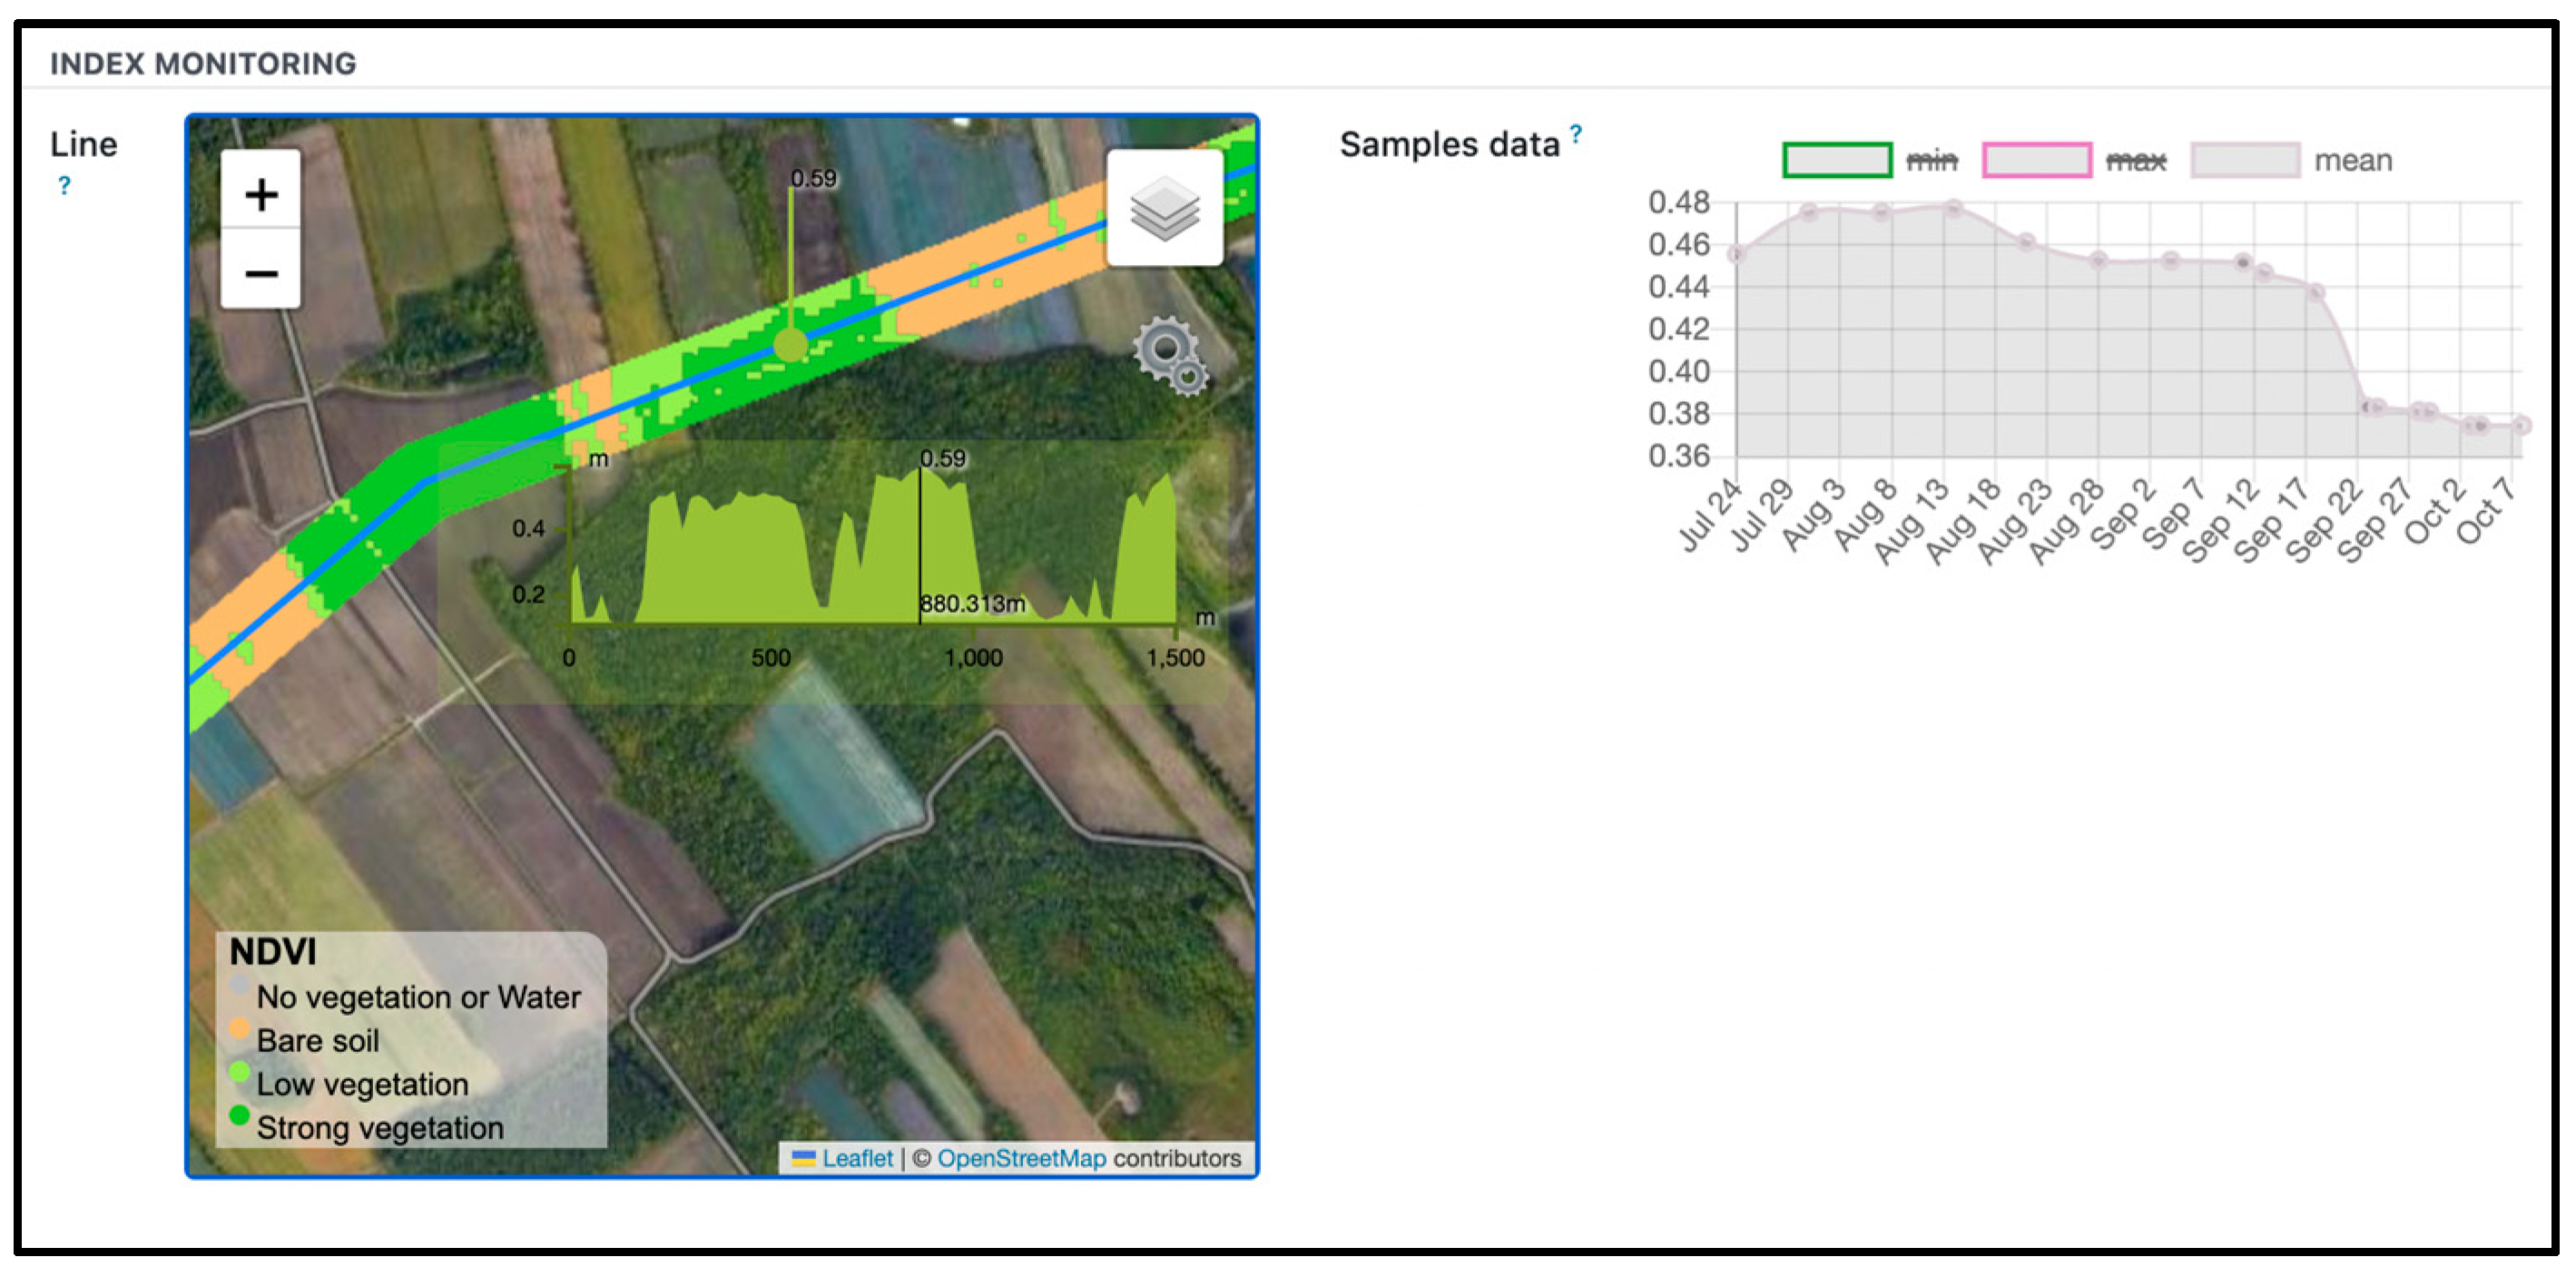The image size is (2576, 1267).
Task: Toggle the max series in chart legend
Action: tap(2135, 161)
